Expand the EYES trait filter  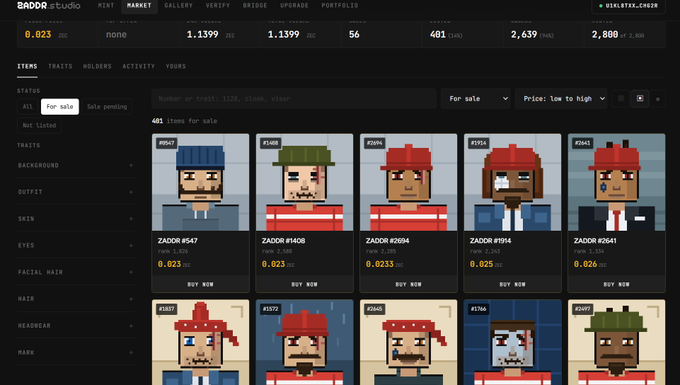[75, 245]
